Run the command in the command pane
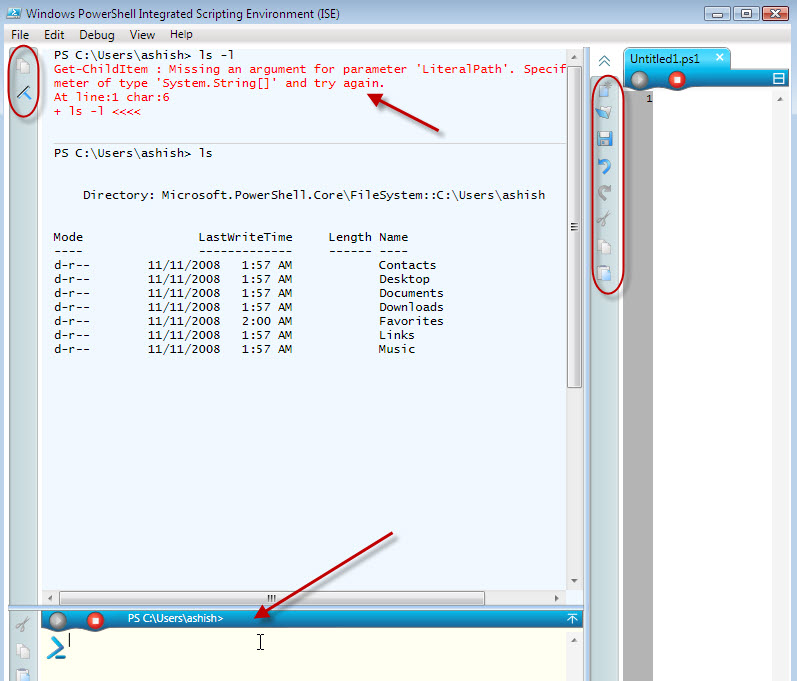The height and width of the screenshot is (681, 797). [57, 620]
